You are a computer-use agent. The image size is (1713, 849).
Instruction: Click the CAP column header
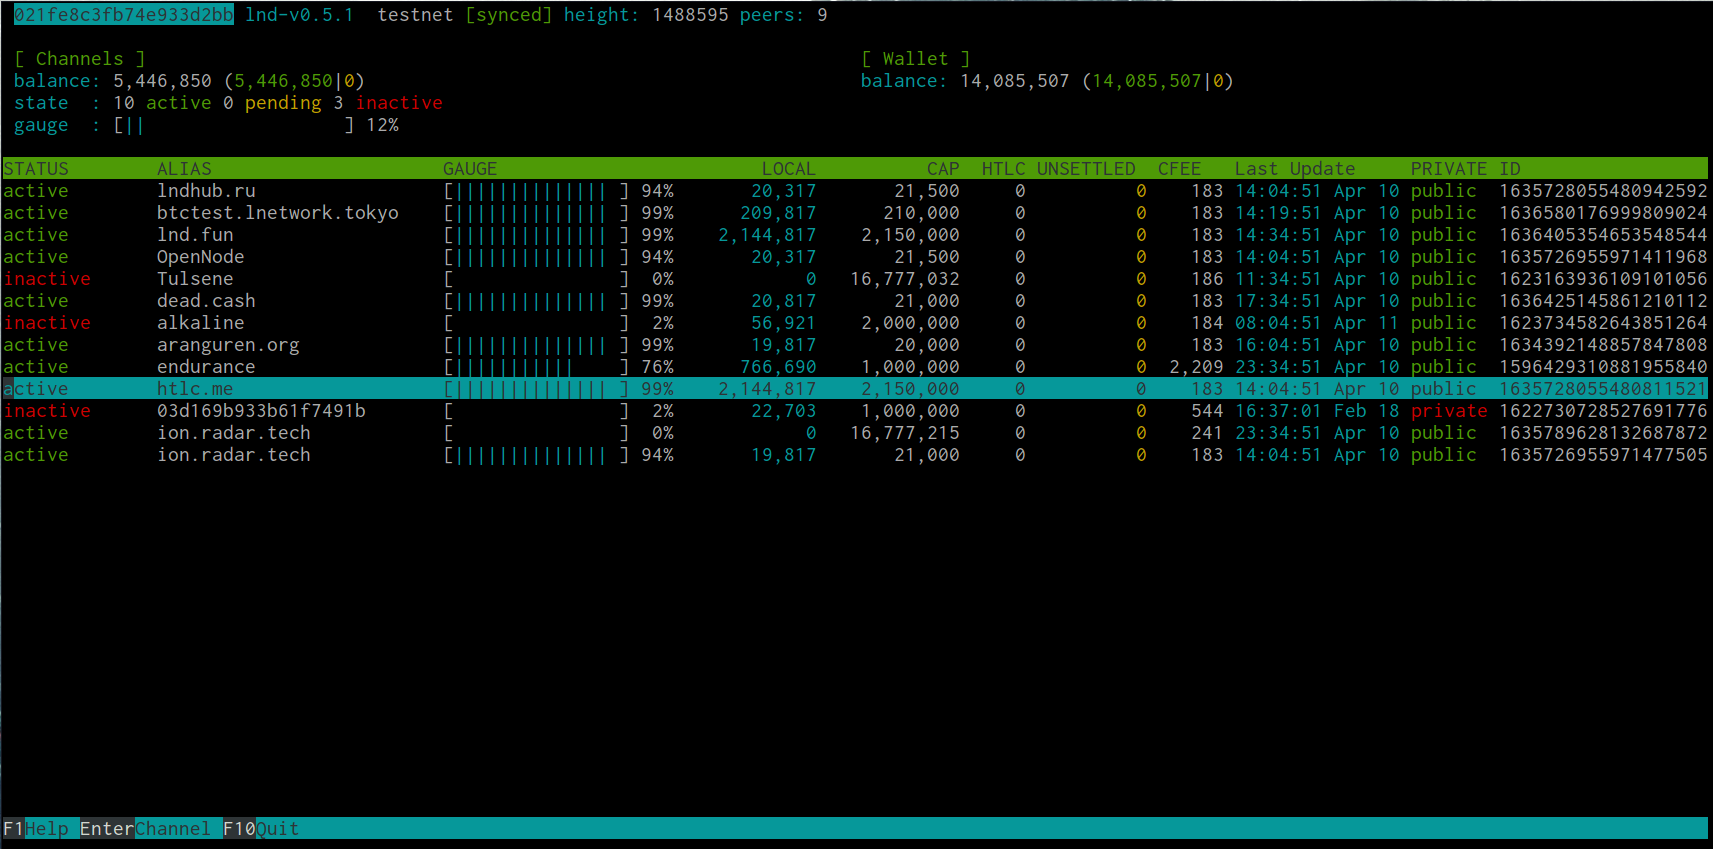943,169
